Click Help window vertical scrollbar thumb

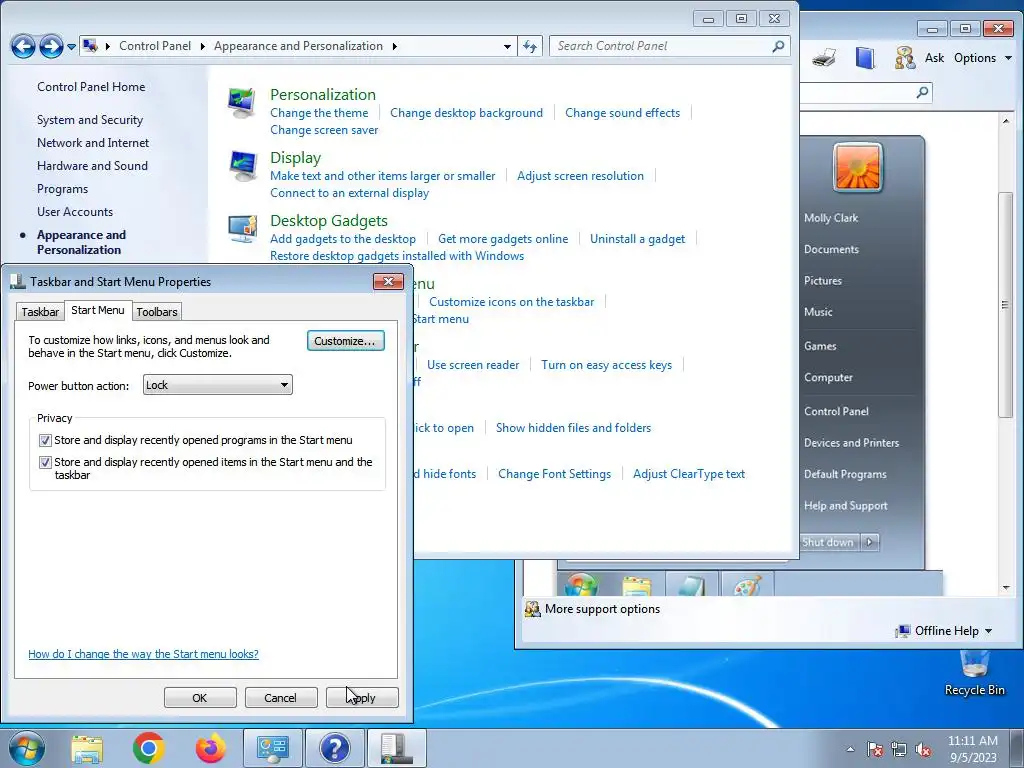[x=1006, y=305]
